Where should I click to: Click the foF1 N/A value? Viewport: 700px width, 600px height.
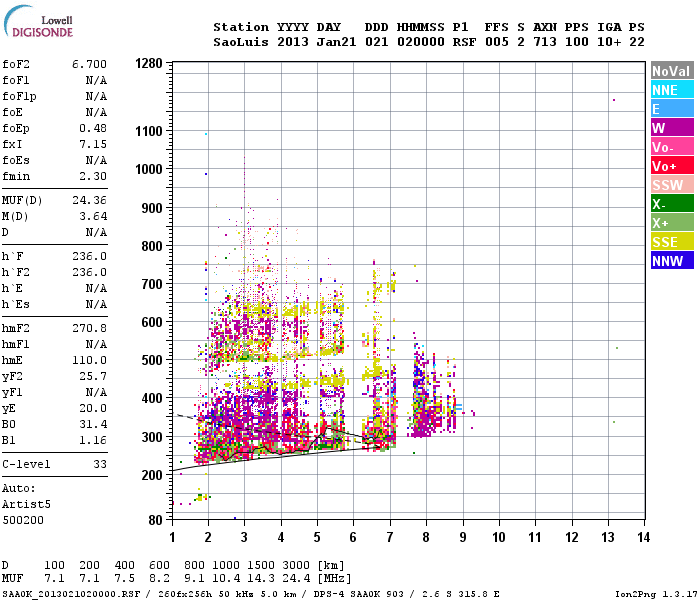point(96,80)
